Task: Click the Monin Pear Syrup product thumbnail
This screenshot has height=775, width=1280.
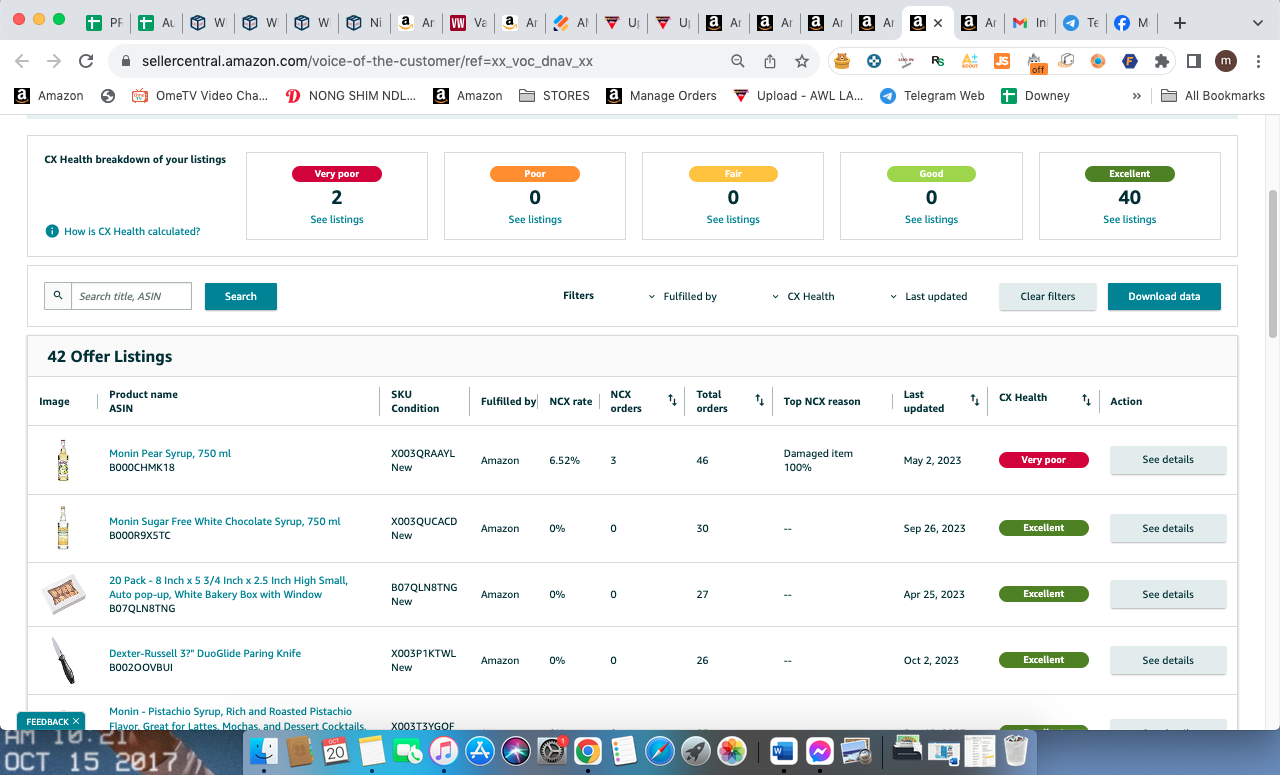Action: point(64,460)
